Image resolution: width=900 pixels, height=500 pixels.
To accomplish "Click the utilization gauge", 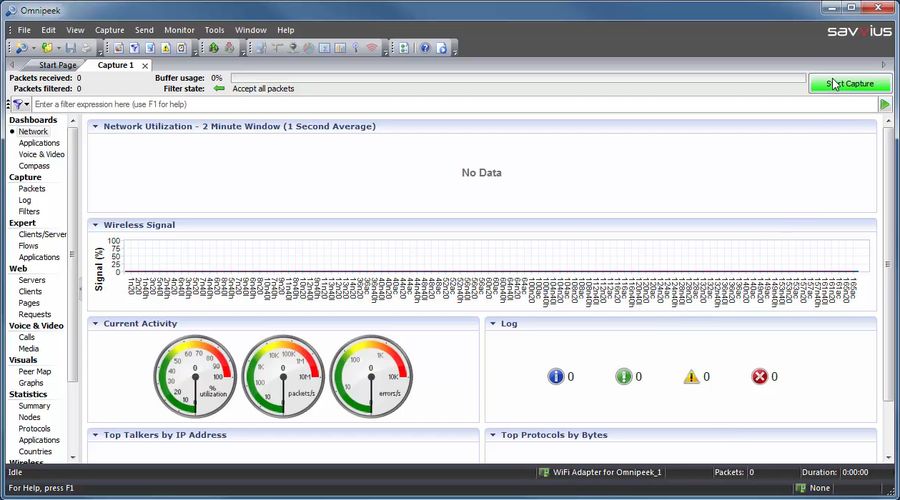I will [195, 377].
